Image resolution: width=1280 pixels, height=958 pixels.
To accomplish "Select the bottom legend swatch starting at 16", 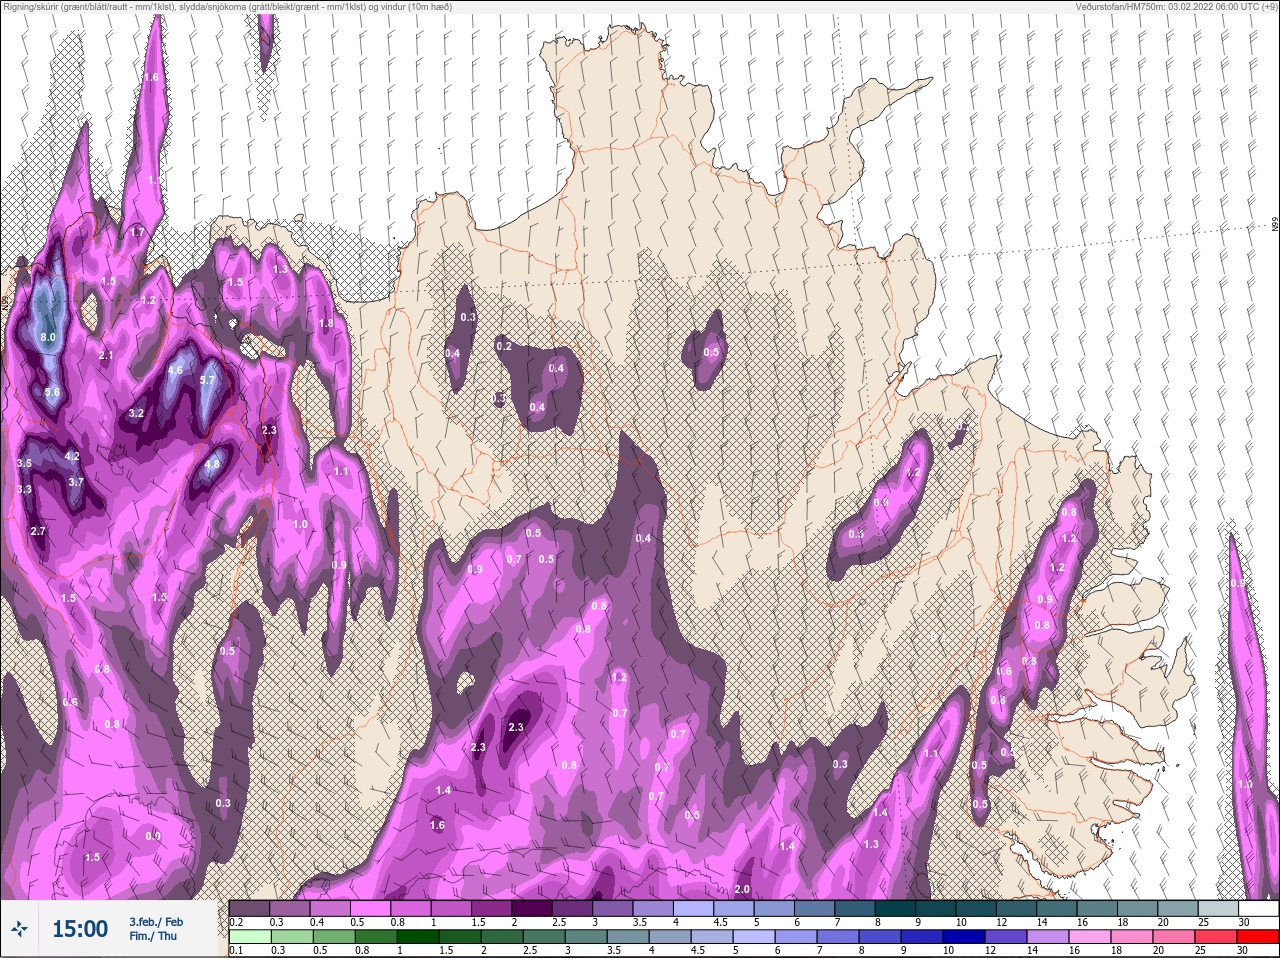I will (1091, 937).
